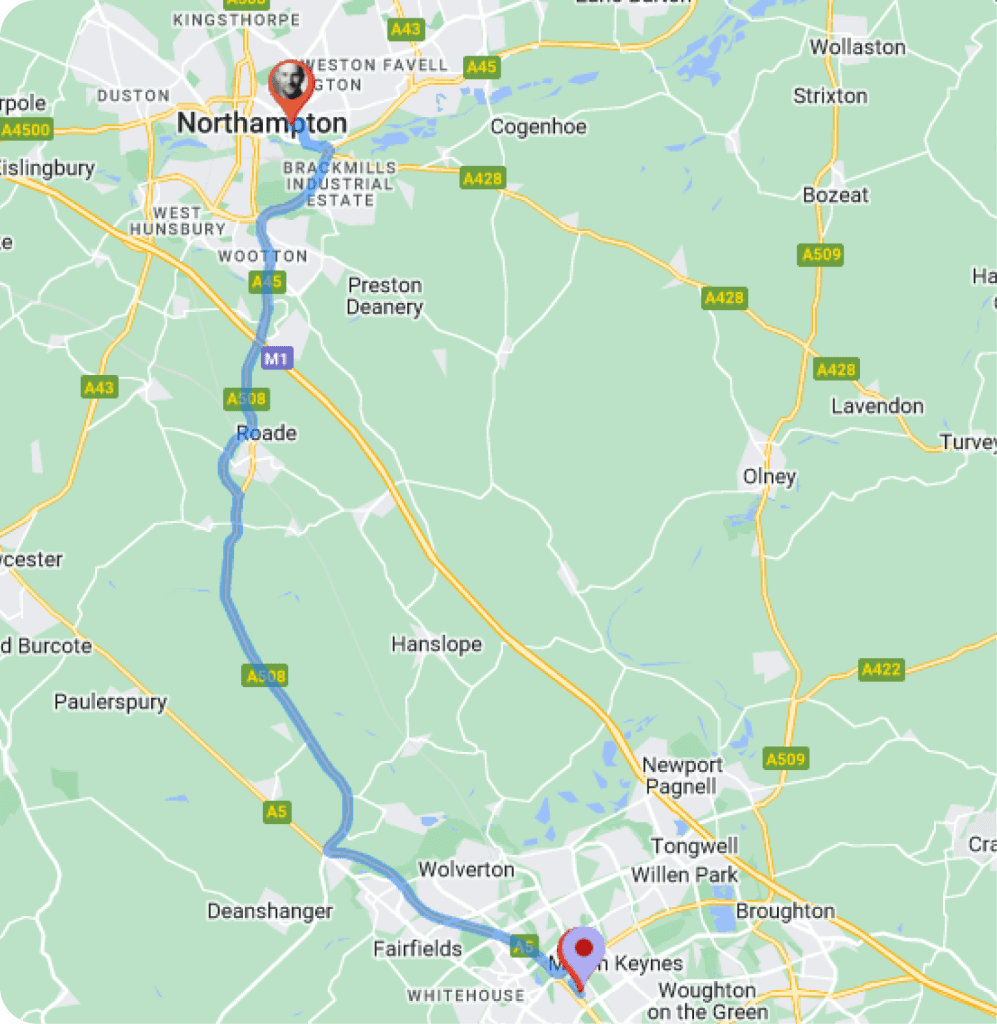The height and width of the screenshot is (1024, 997).
Task: Select the Northampton city label
Action: (262, 123)
